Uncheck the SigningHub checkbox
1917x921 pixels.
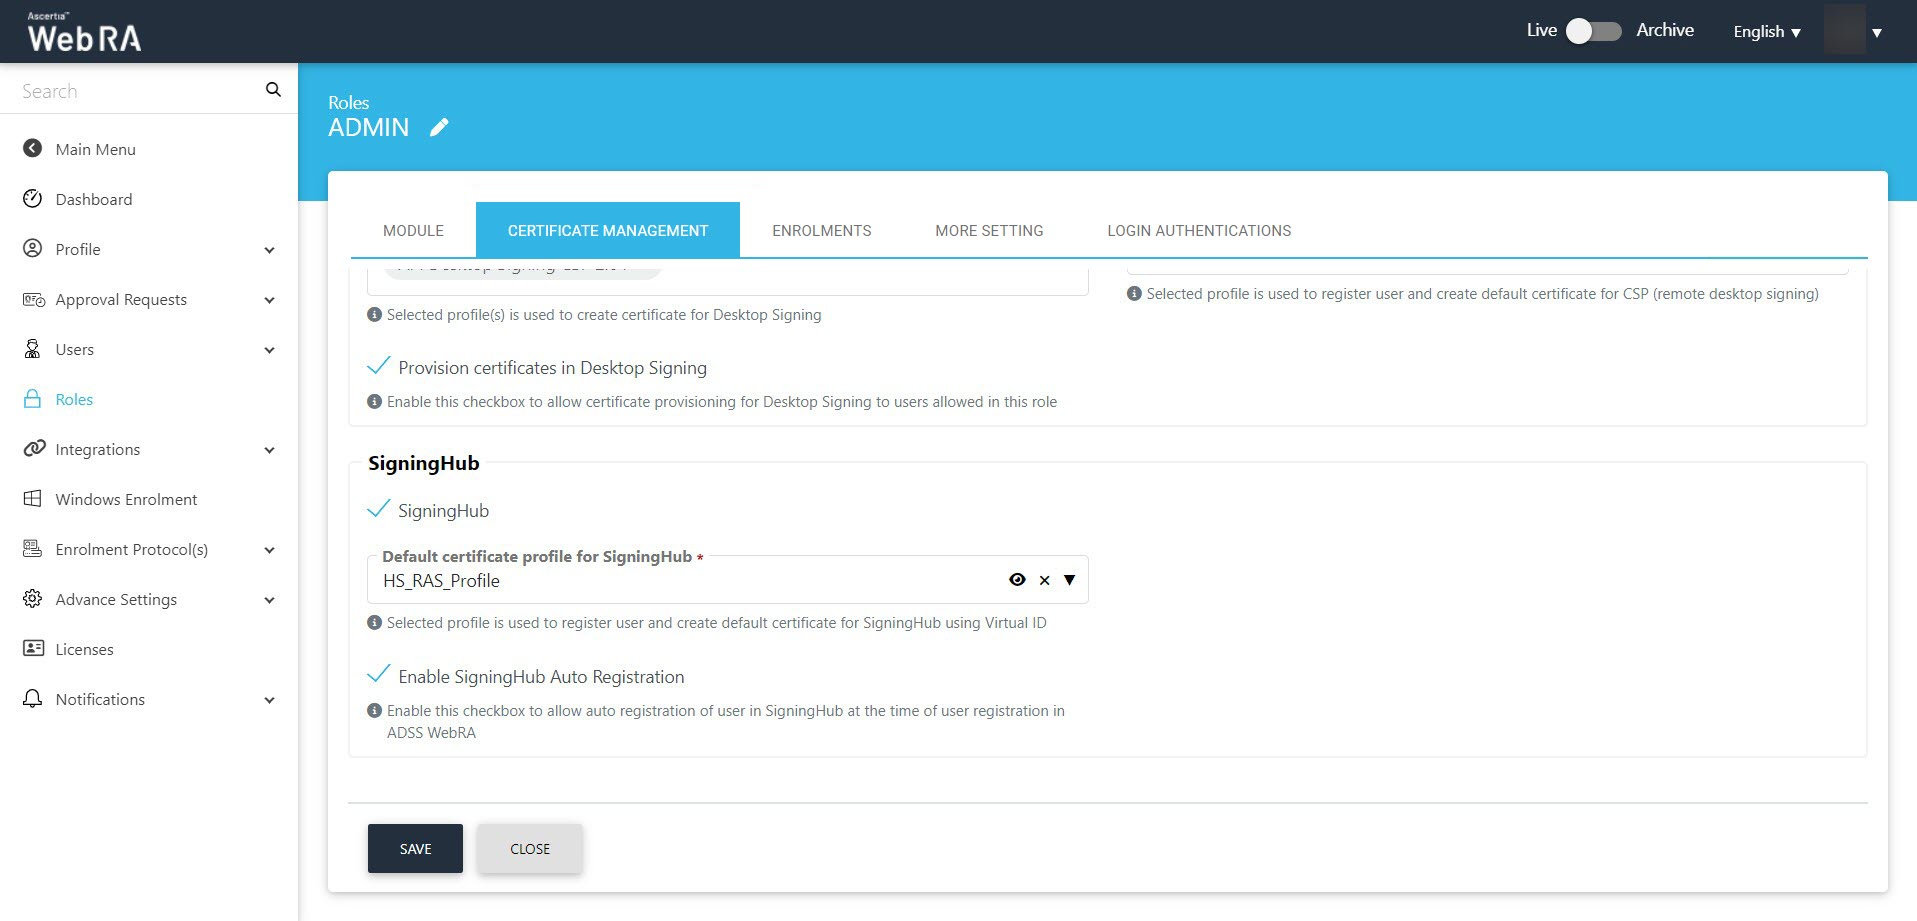(x=379, y=509)
